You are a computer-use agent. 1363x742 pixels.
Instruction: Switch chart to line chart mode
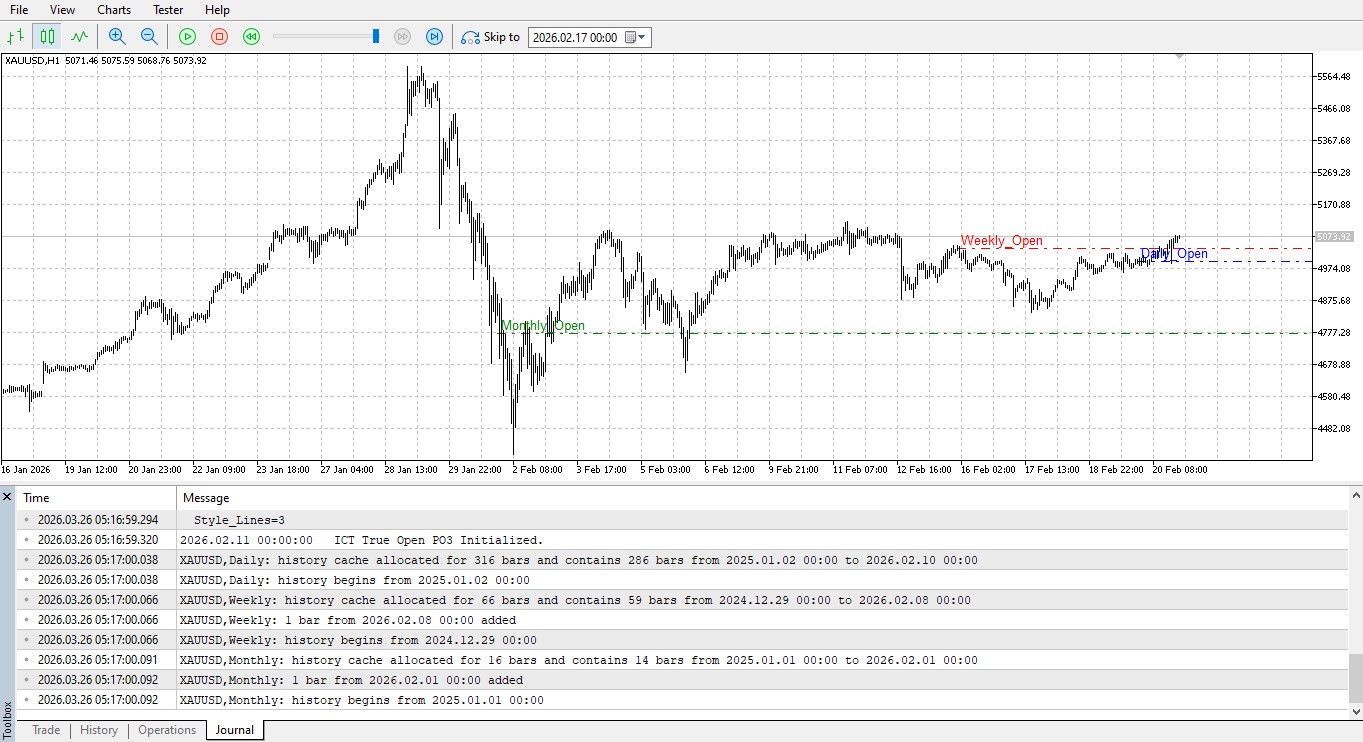pos(79,37)
